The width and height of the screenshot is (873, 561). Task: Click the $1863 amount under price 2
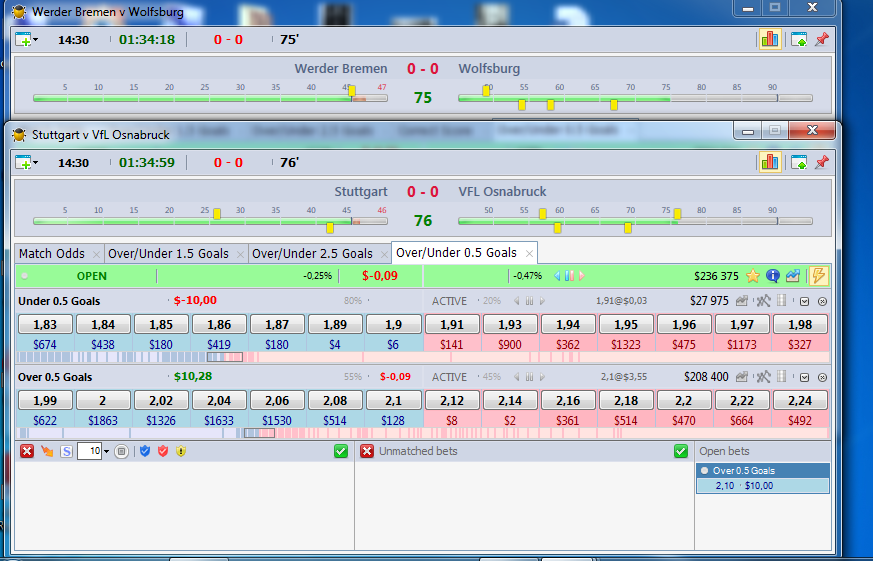point(103,421)
